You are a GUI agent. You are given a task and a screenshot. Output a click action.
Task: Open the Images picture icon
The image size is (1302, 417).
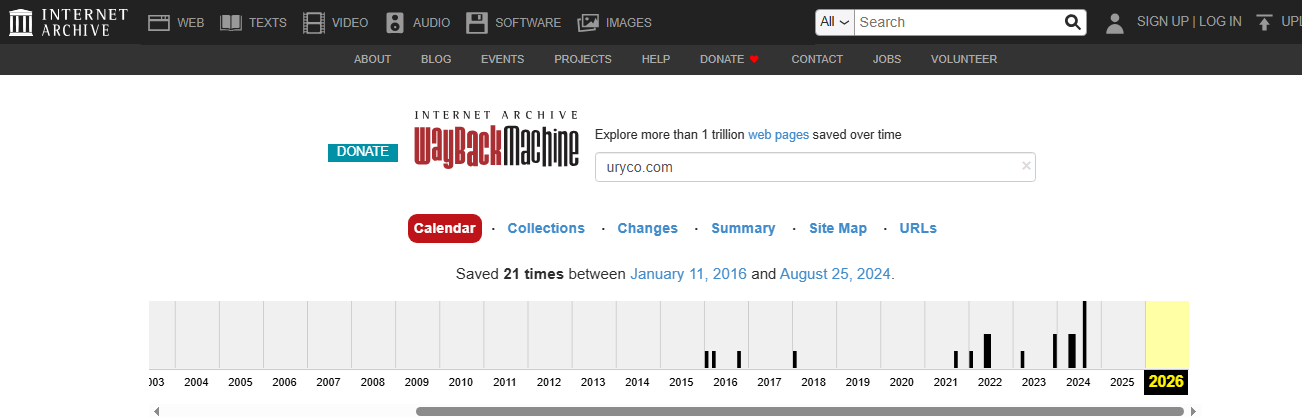[x=588, y=22]
